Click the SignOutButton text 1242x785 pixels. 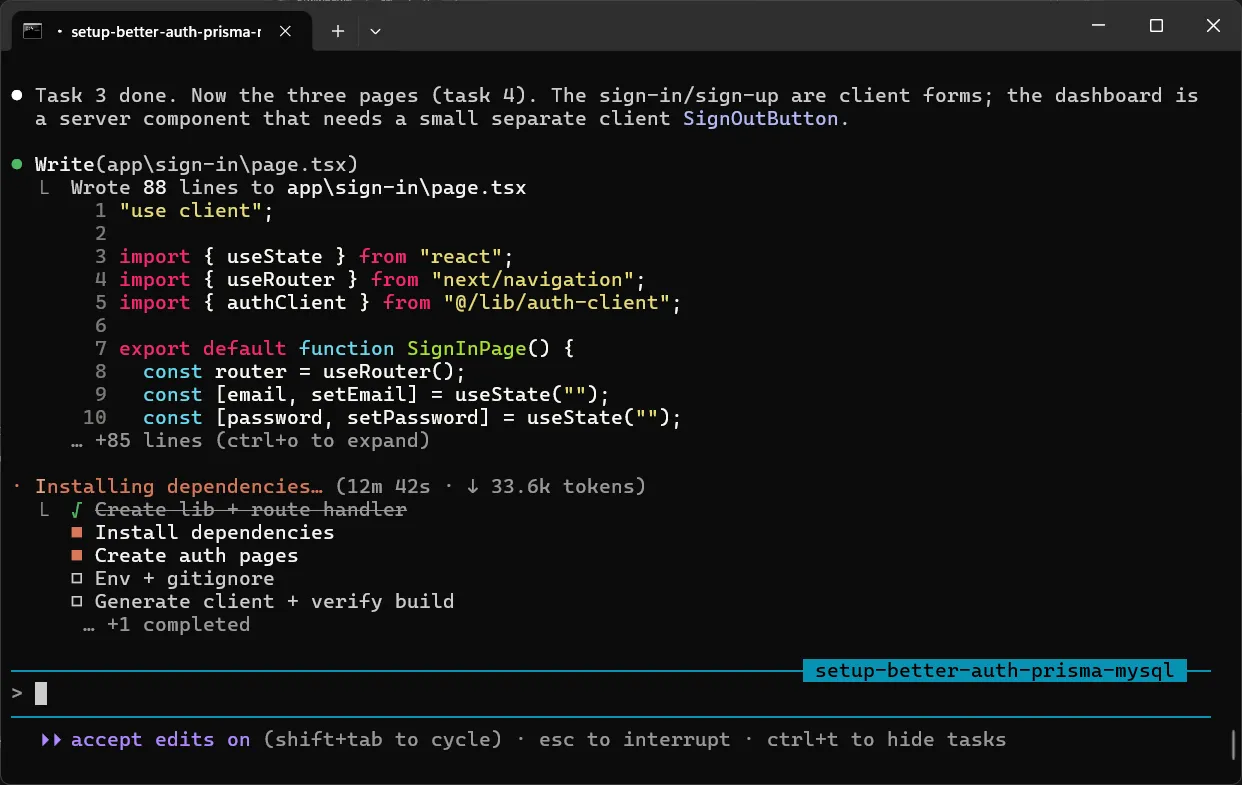[x=760, y=118]
